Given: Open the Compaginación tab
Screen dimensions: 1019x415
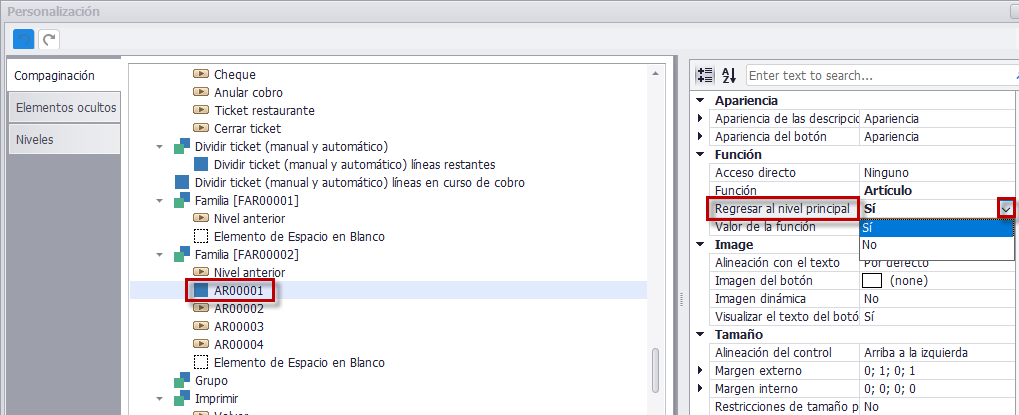Looking at the screenshot, I should click(64, 75).
